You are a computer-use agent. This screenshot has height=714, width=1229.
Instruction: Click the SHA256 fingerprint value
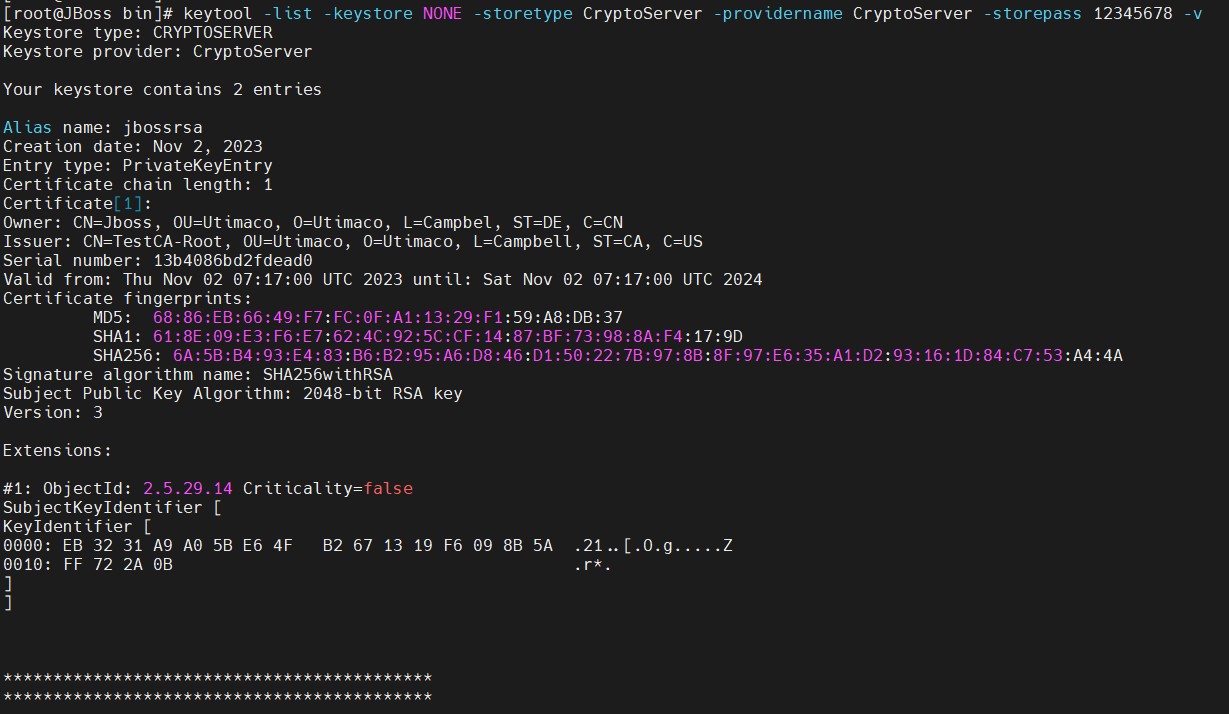[648, 355]
